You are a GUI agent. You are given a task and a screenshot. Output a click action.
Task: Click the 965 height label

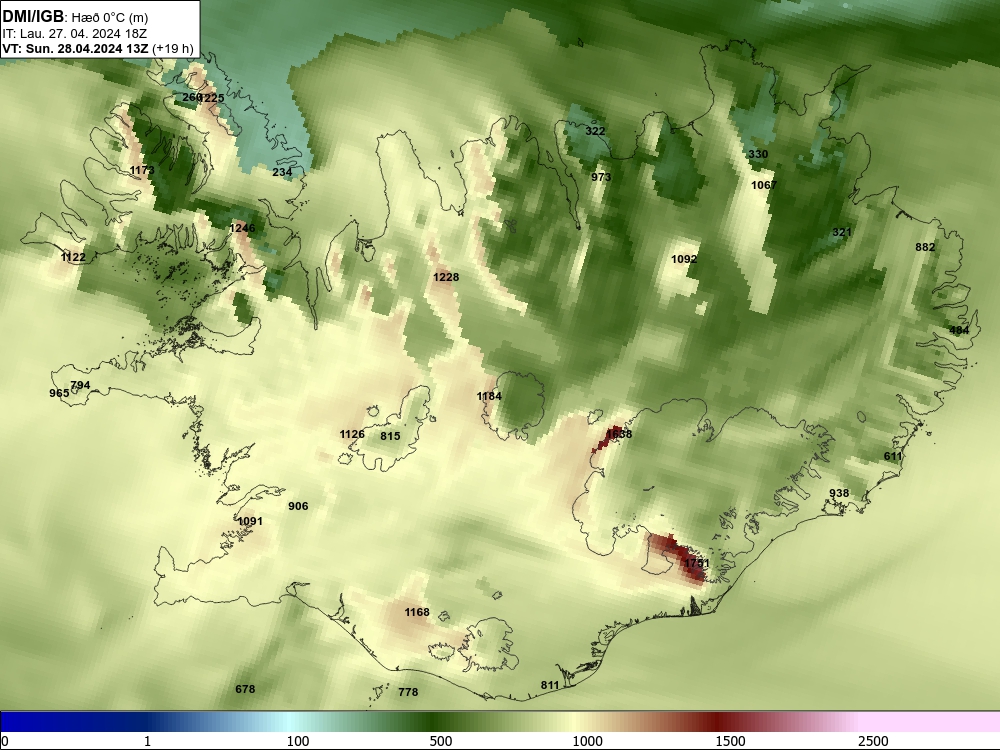59,393
